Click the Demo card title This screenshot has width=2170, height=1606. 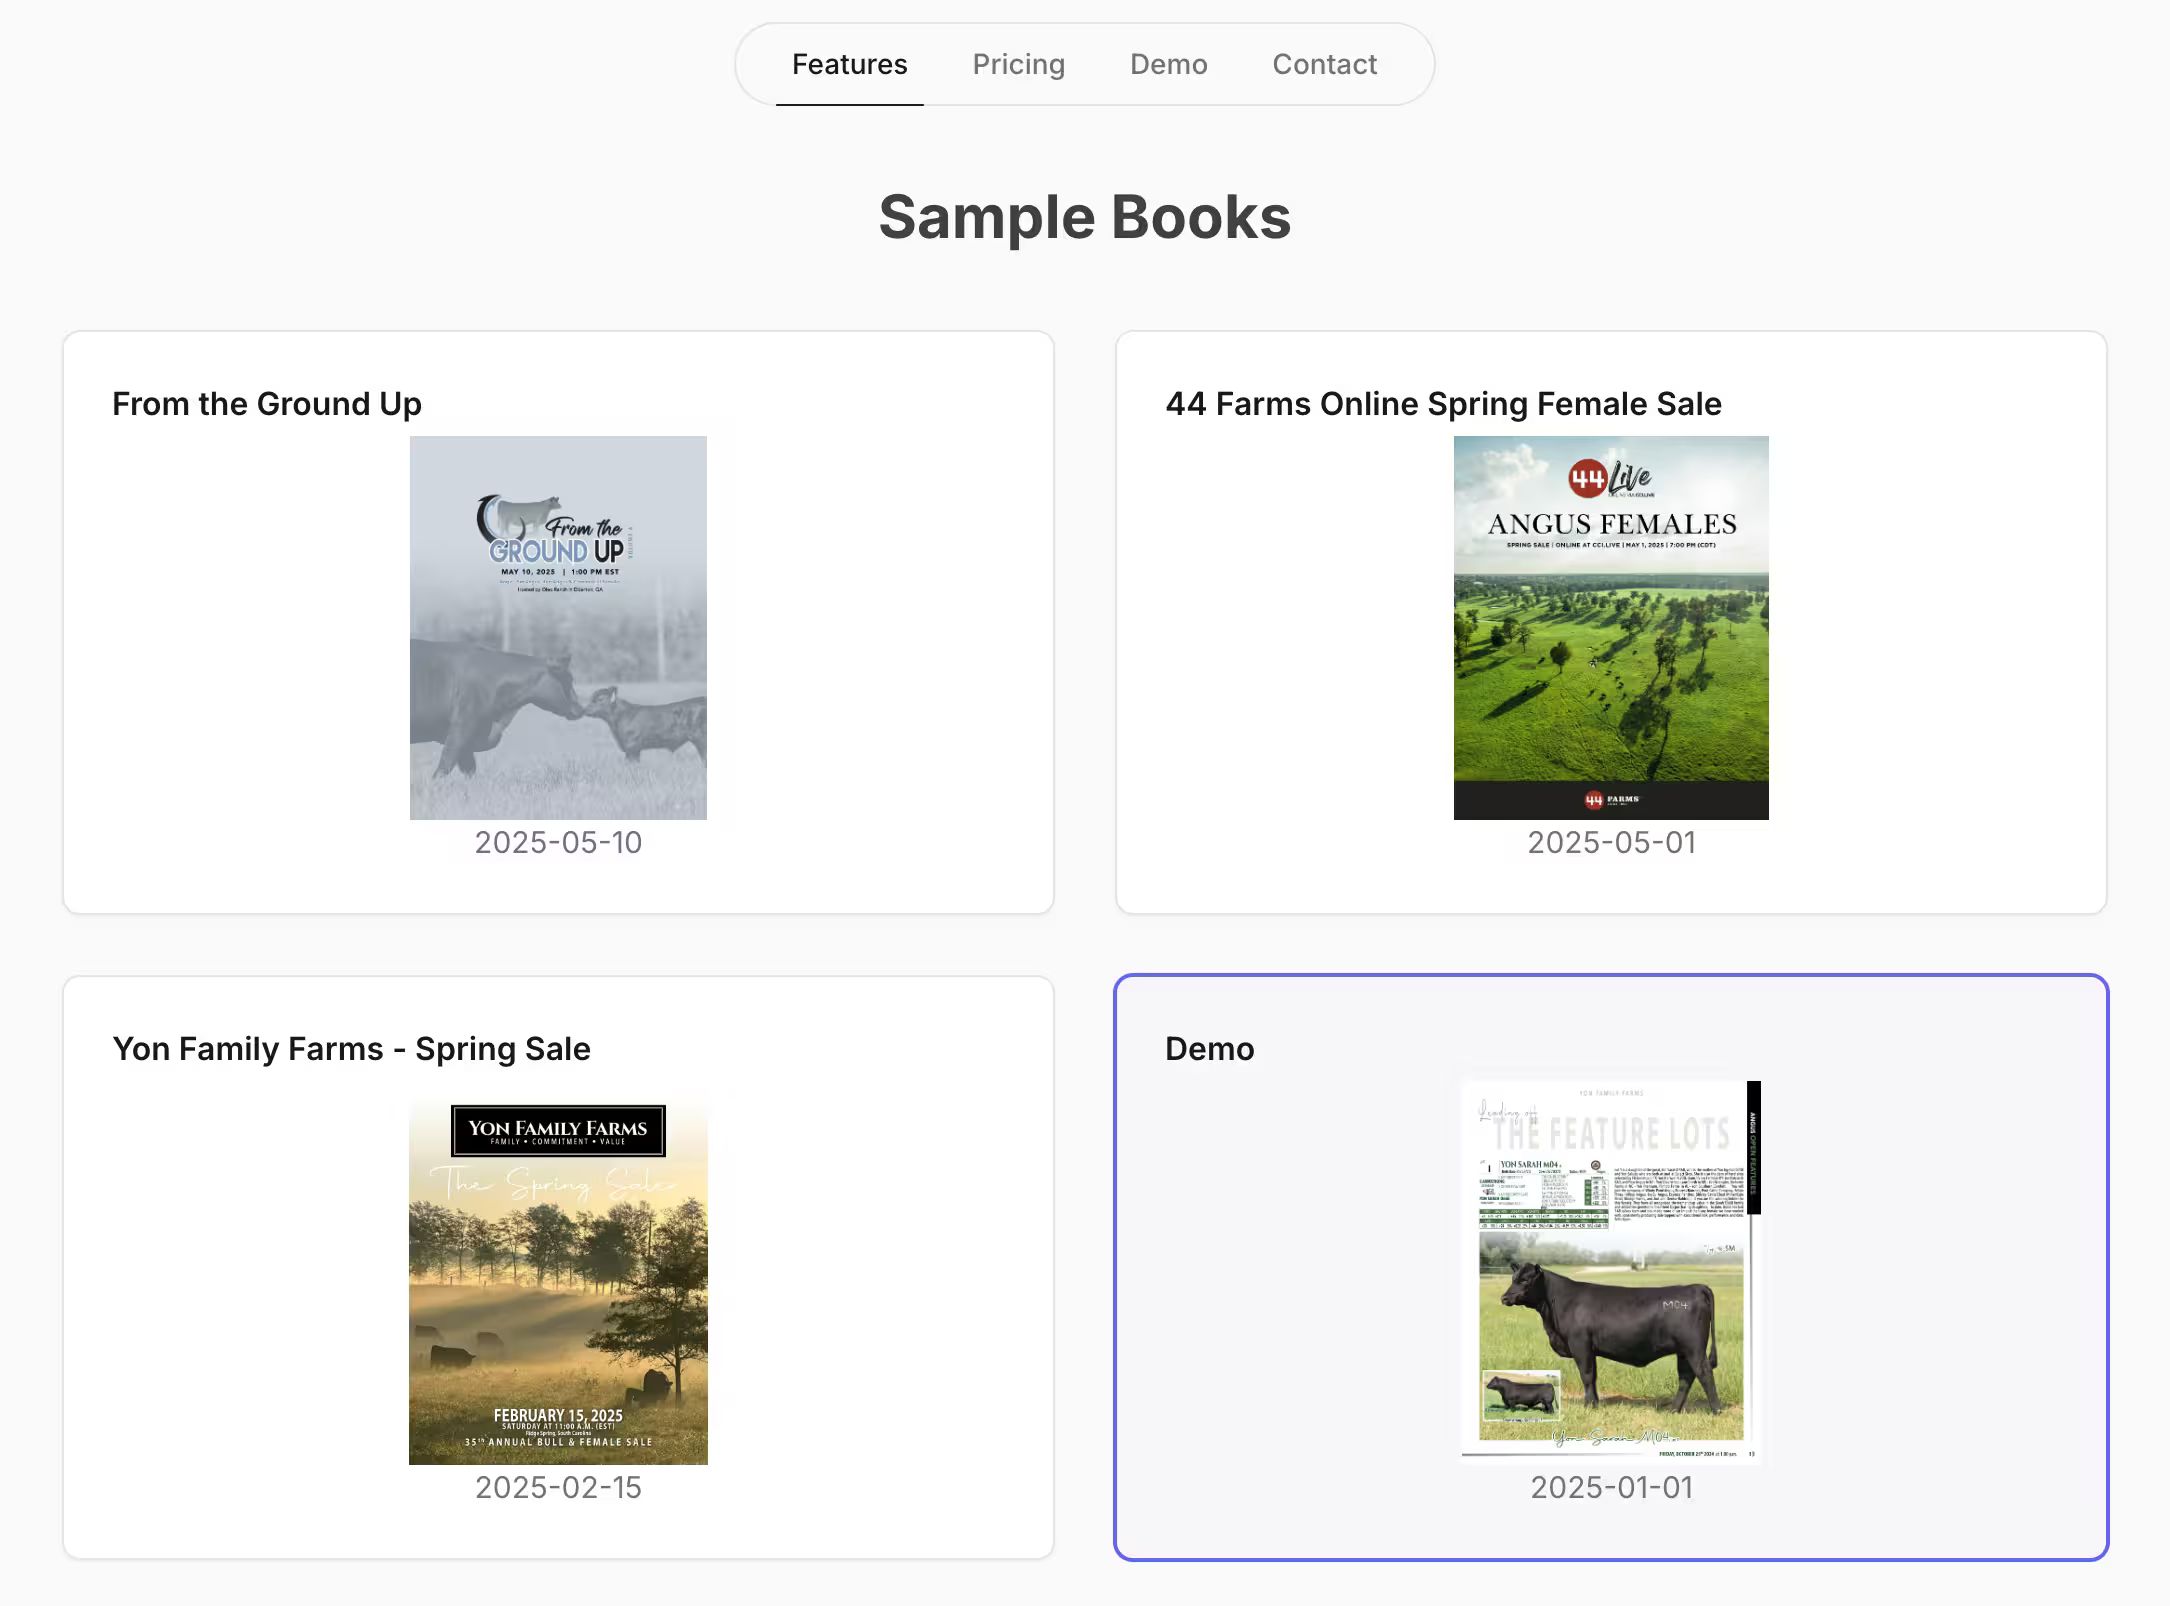pyautogui.click(x=1209, y=1049)
